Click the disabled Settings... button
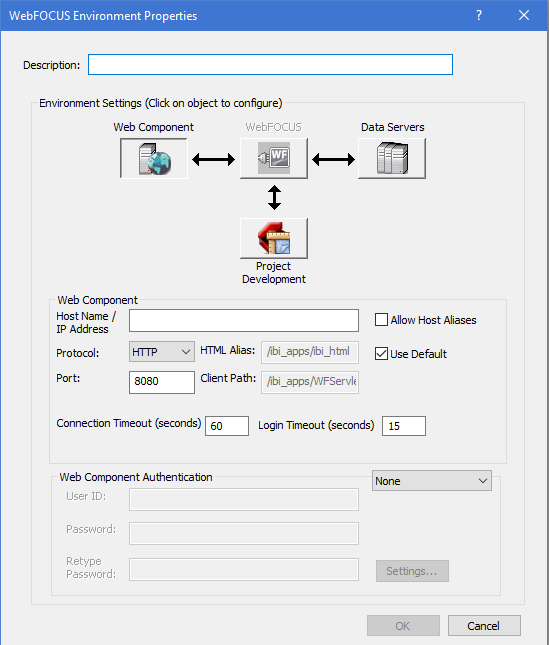549x645 pixels. tap(412, 571)
